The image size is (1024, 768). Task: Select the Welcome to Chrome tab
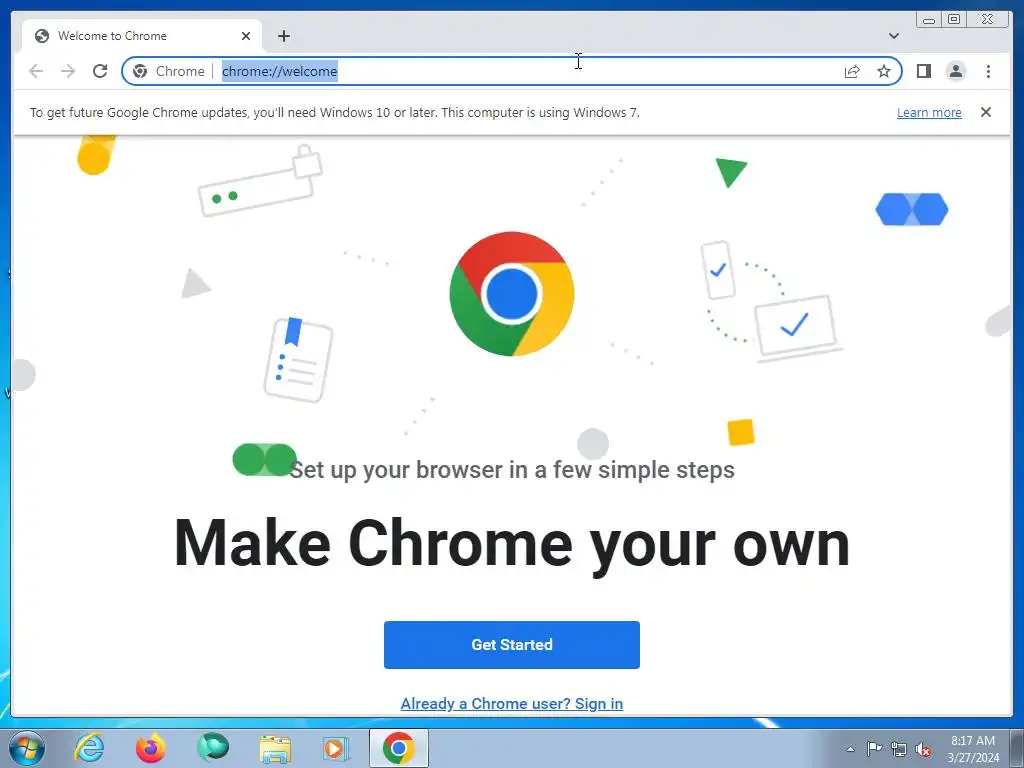point(142,36)
